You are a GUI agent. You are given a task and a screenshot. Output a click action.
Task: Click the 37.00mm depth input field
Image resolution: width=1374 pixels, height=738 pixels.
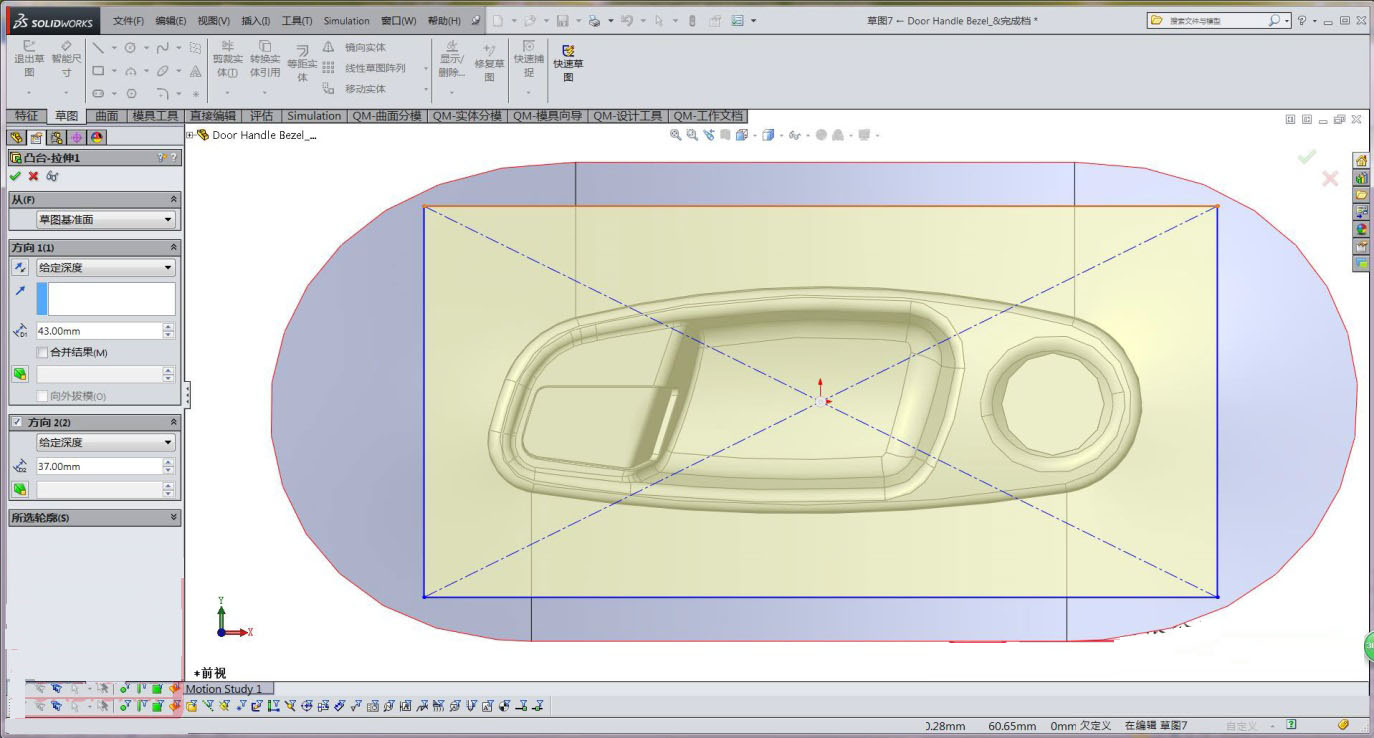click(98, 466)
